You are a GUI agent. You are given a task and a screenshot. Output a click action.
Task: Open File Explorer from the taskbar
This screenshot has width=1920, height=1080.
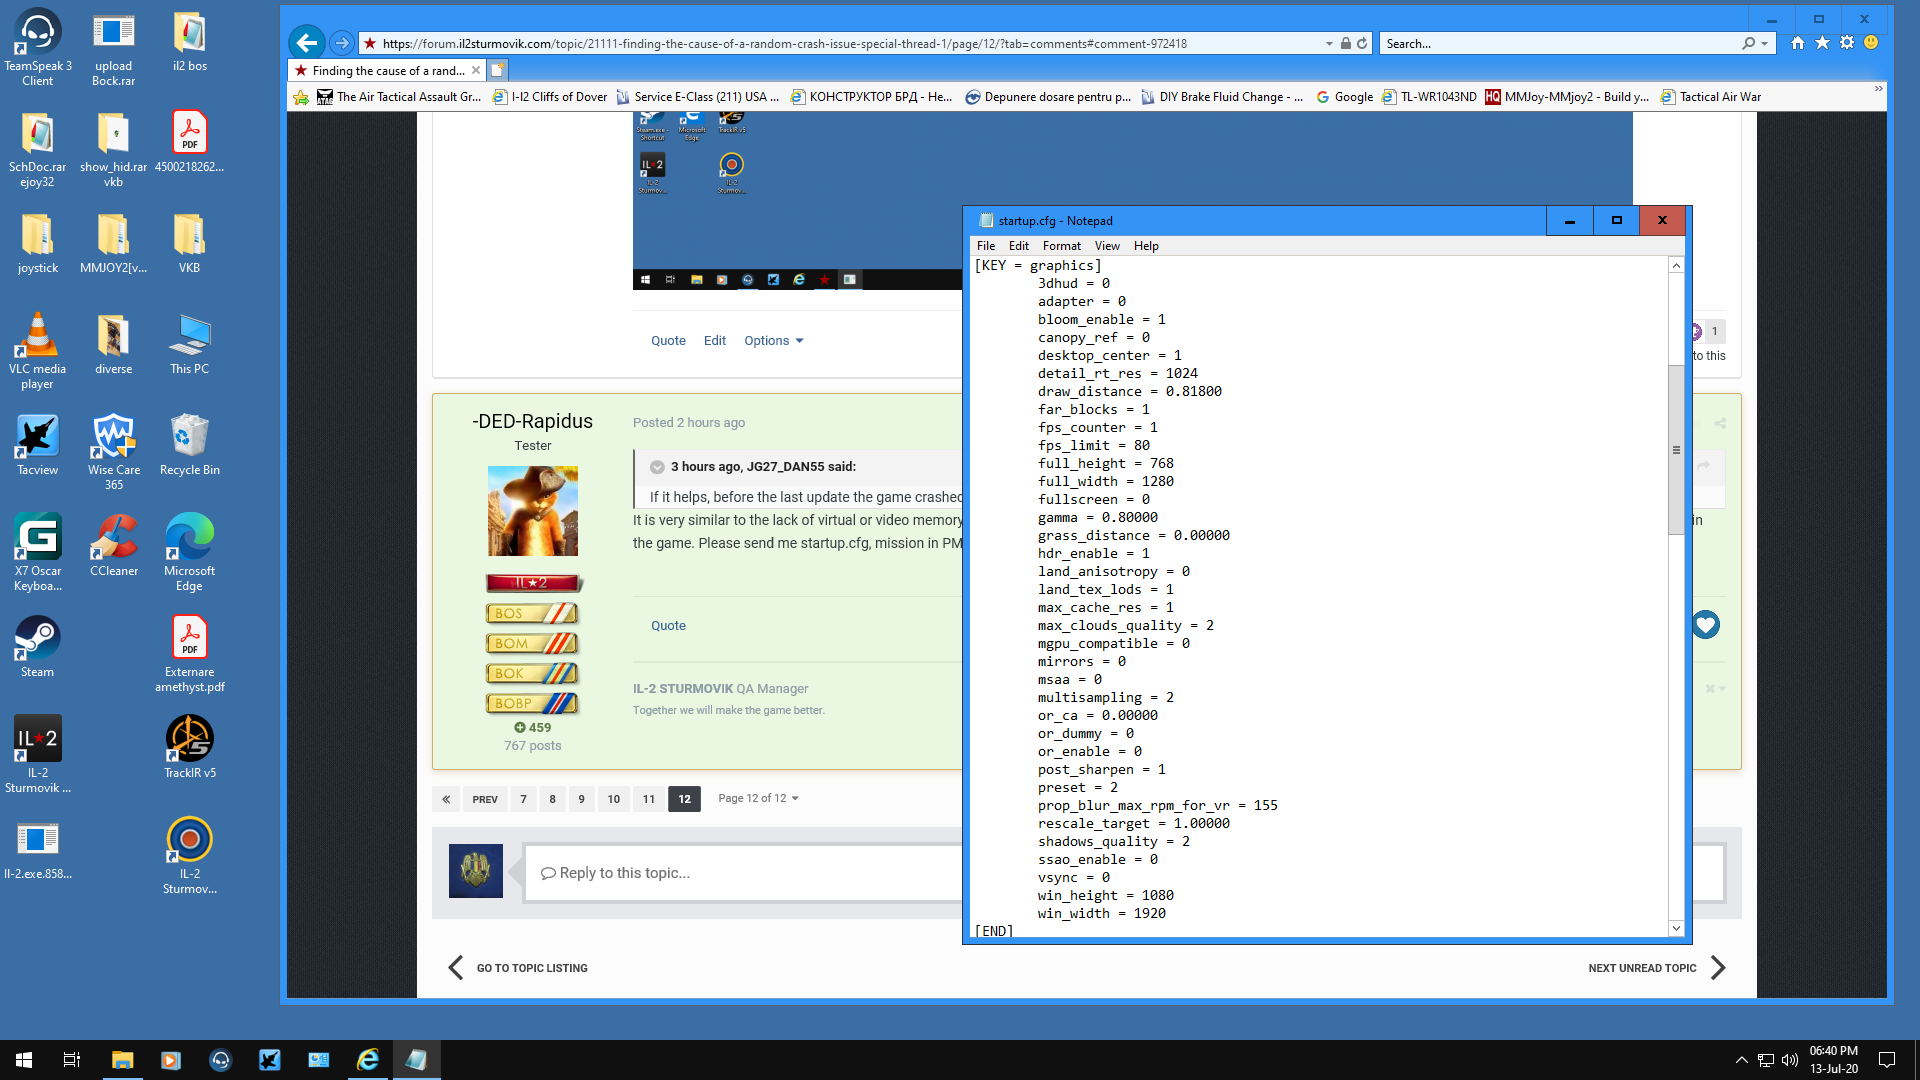pos(122,1060)
